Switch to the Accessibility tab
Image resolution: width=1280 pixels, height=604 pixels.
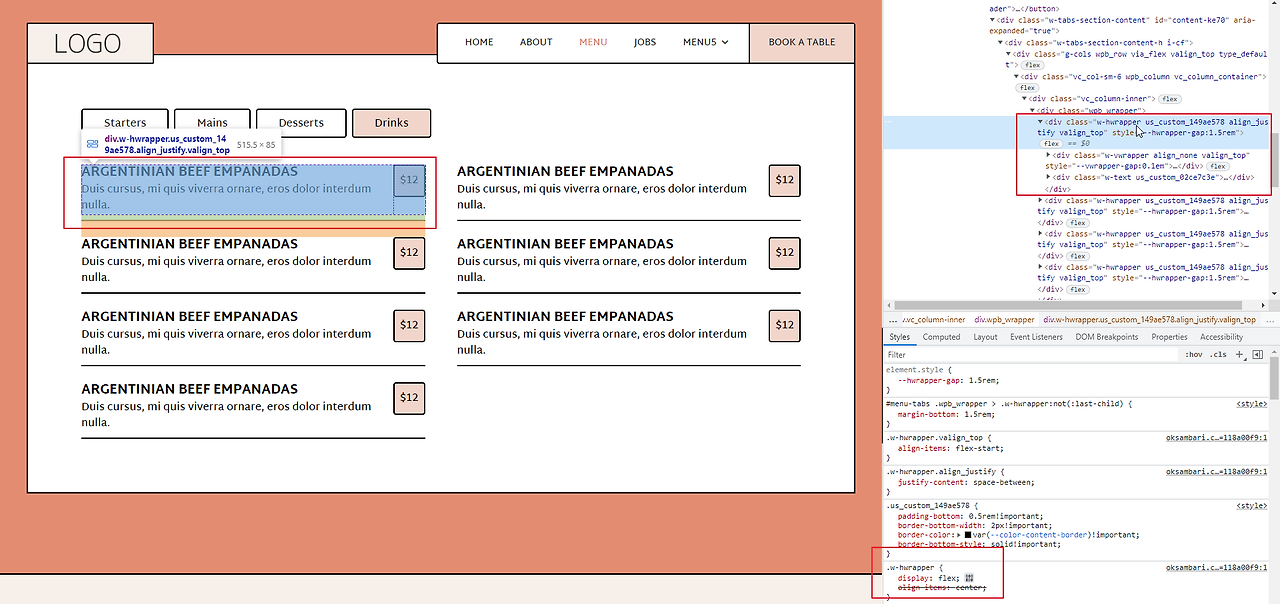(x=1221, y=337)
